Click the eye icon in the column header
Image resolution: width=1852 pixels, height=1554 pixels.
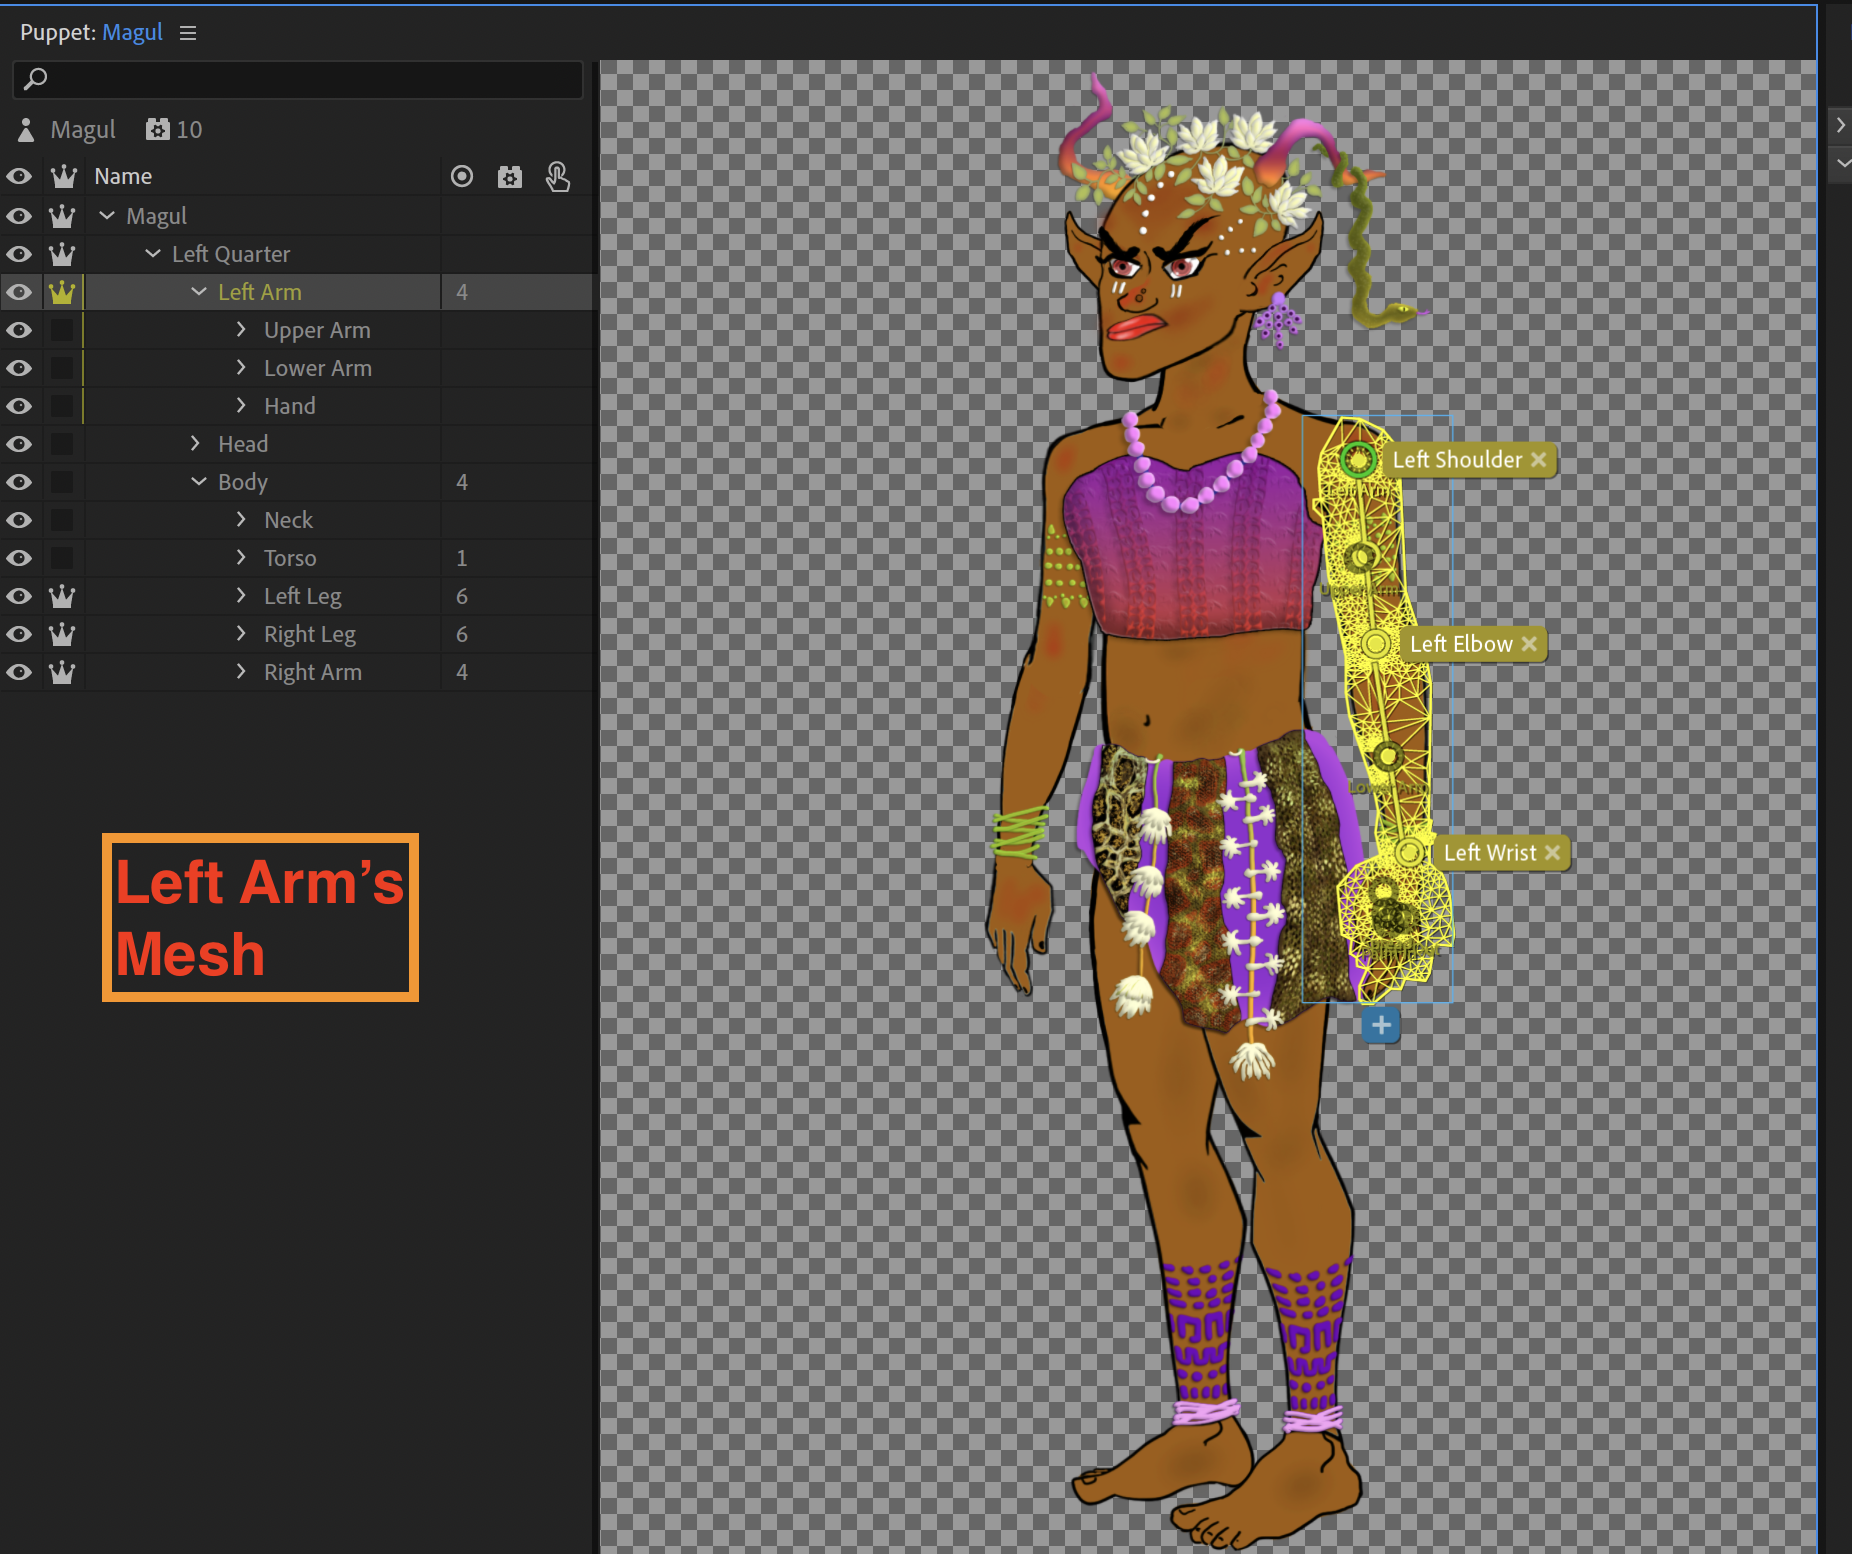(19, 176)
